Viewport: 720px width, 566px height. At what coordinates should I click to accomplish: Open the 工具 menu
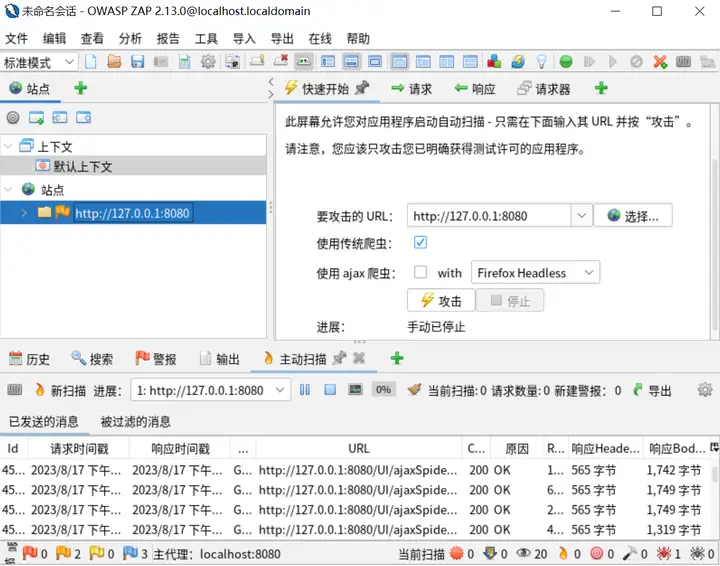(206, 39)
